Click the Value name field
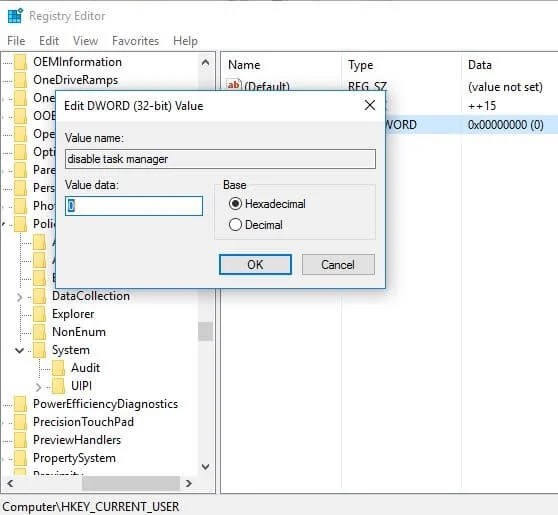The image size is (558, 515). coord(220,159)
